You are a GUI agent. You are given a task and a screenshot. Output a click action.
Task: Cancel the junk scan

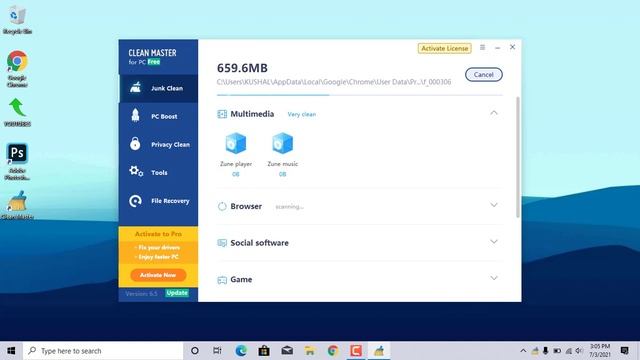[x=484, y=75]
